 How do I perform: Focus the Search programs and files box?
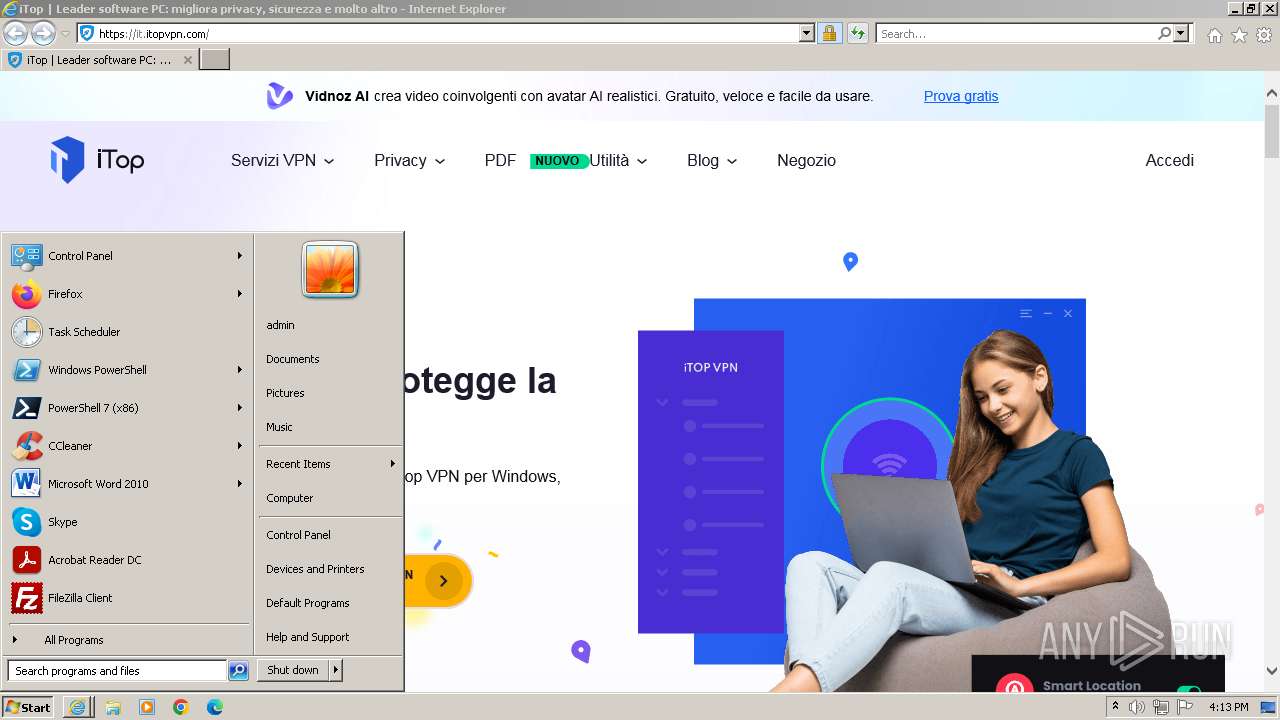click(x=117, y=671)
